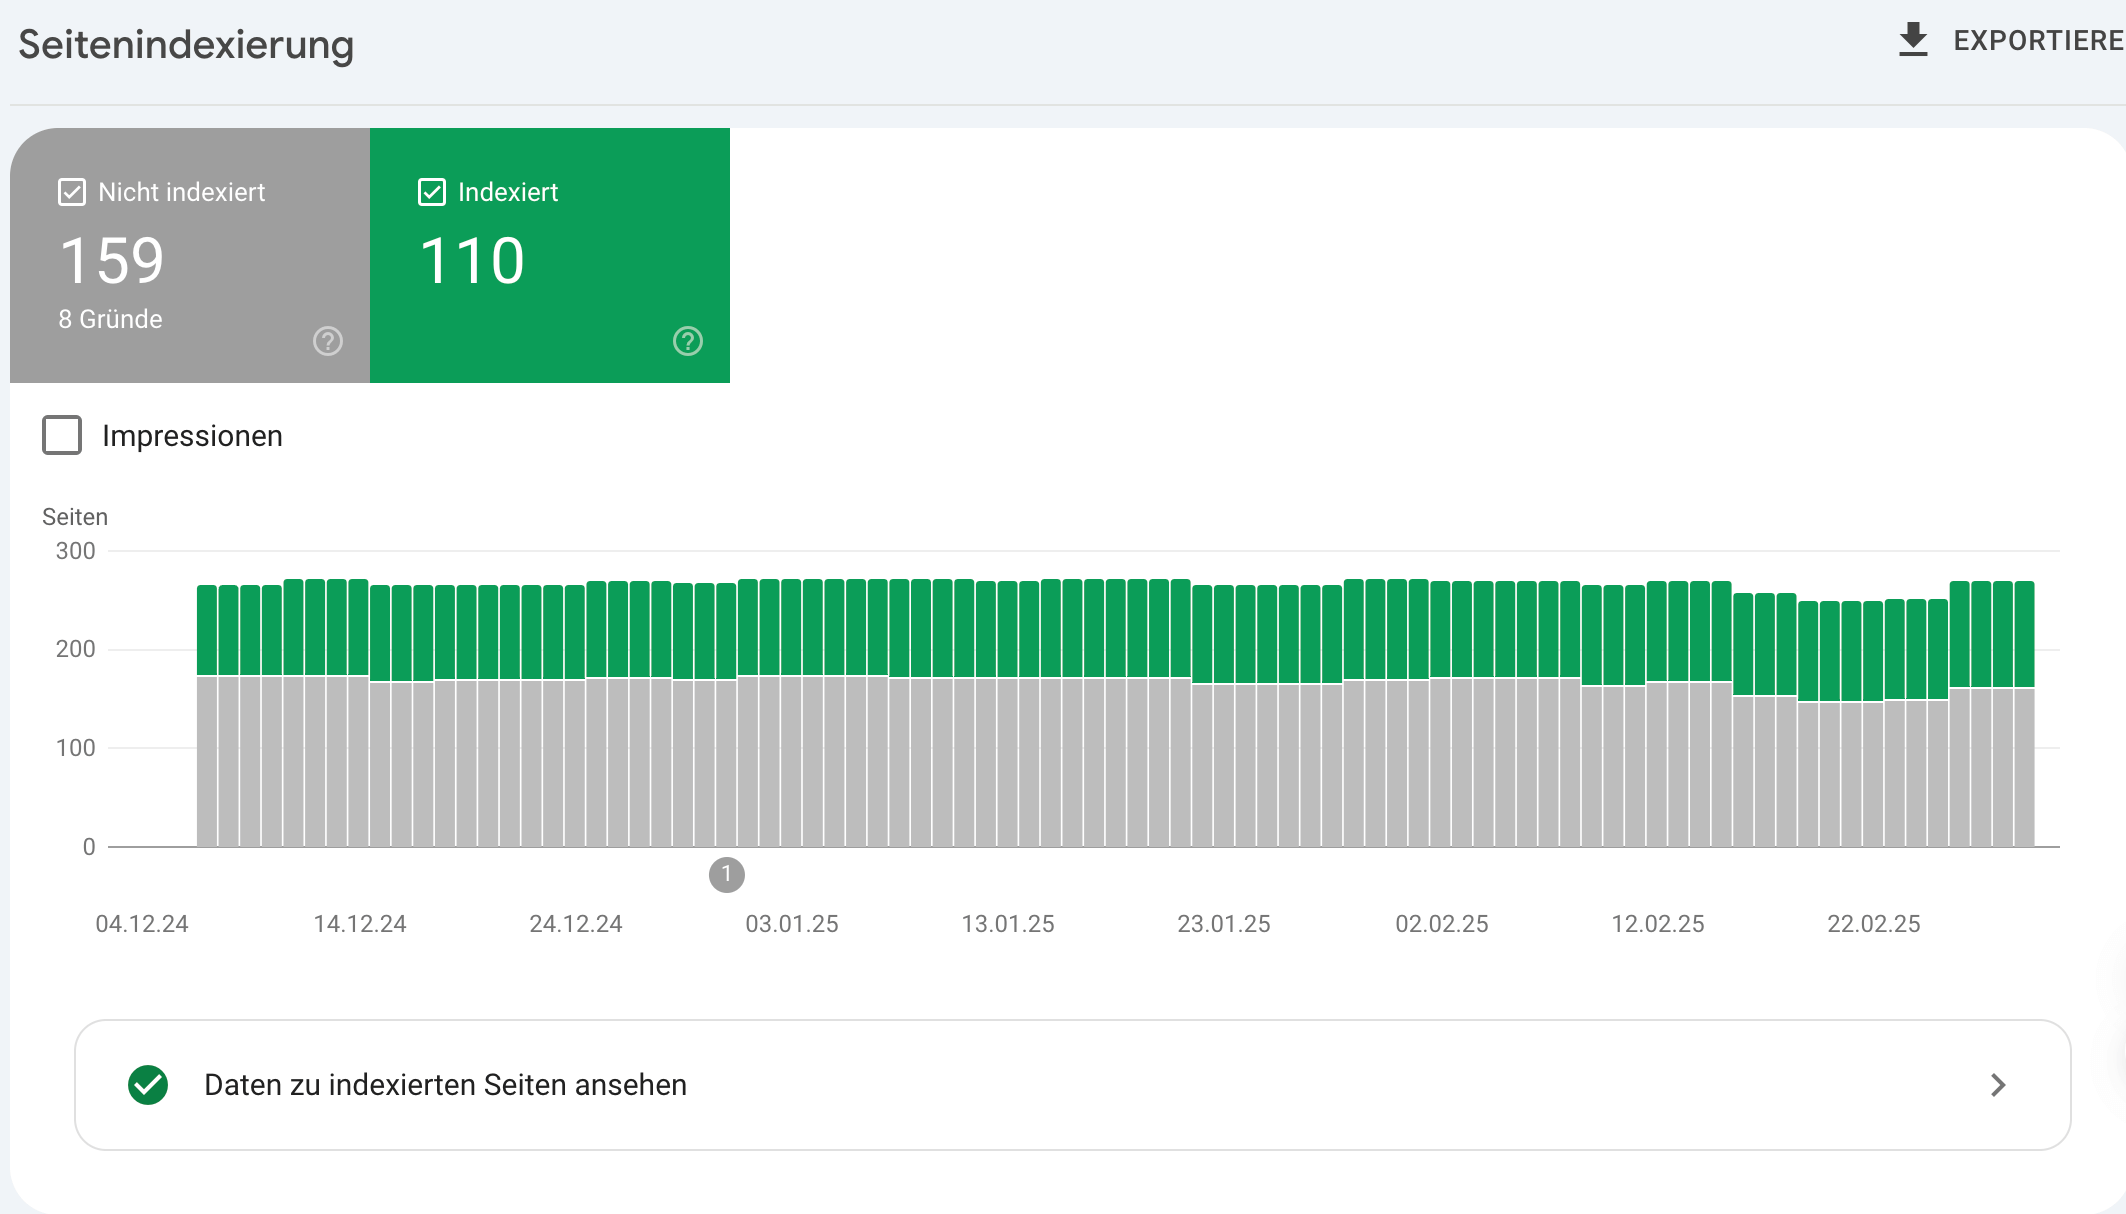Click the 04.12.24 date label

click(x=142, y=924)
